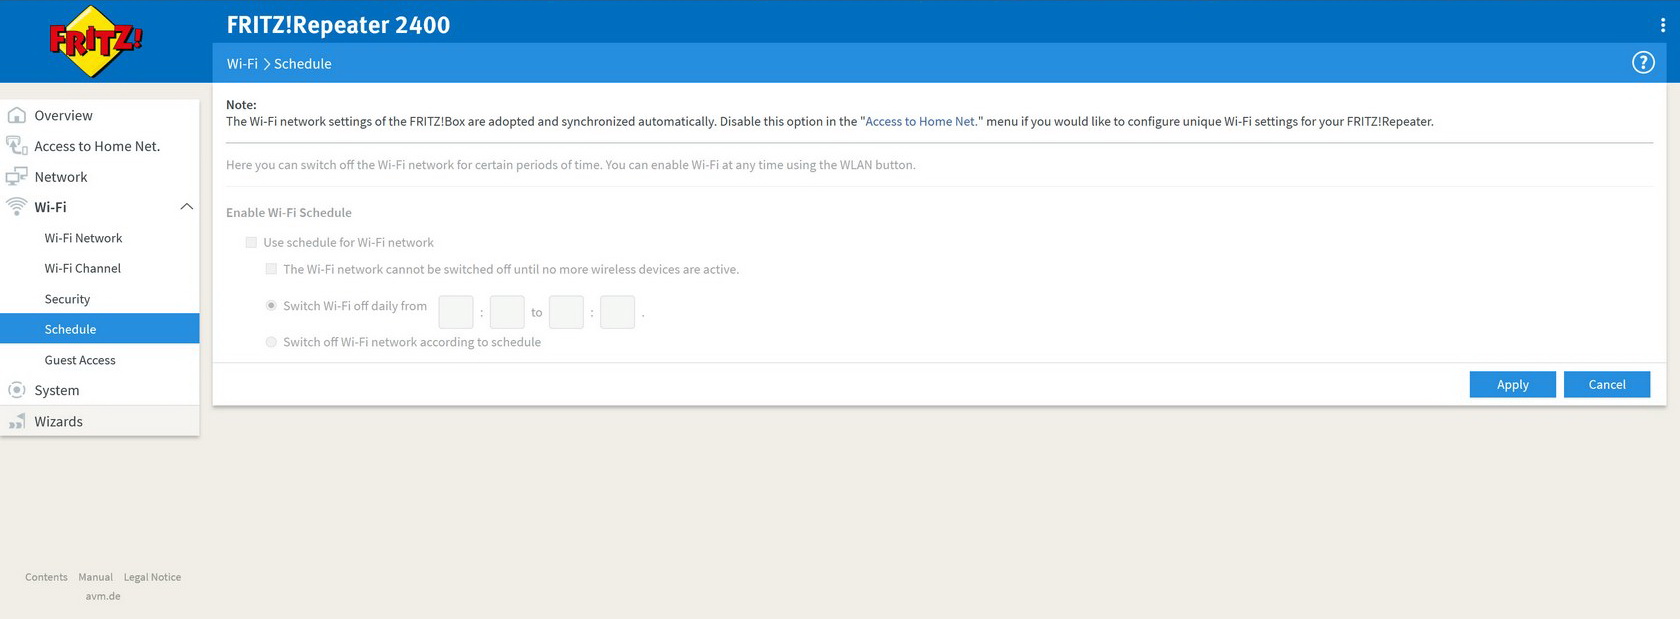Click the start hour input field
The image size is (1680, 619).
click(456, 312)
